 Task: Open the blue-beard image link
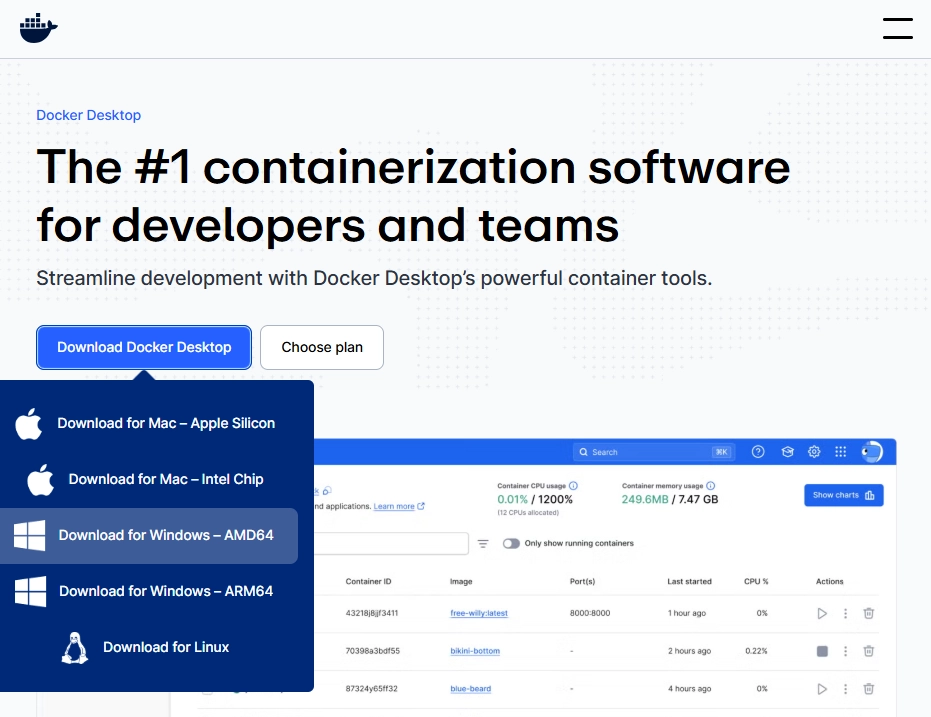pos(471,689)
